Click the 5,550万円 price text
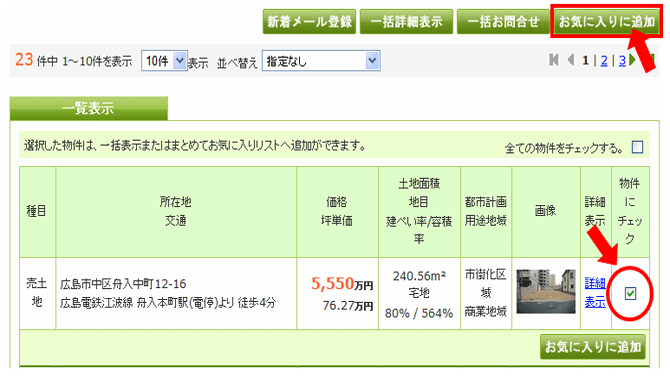 tap(342, 284)
